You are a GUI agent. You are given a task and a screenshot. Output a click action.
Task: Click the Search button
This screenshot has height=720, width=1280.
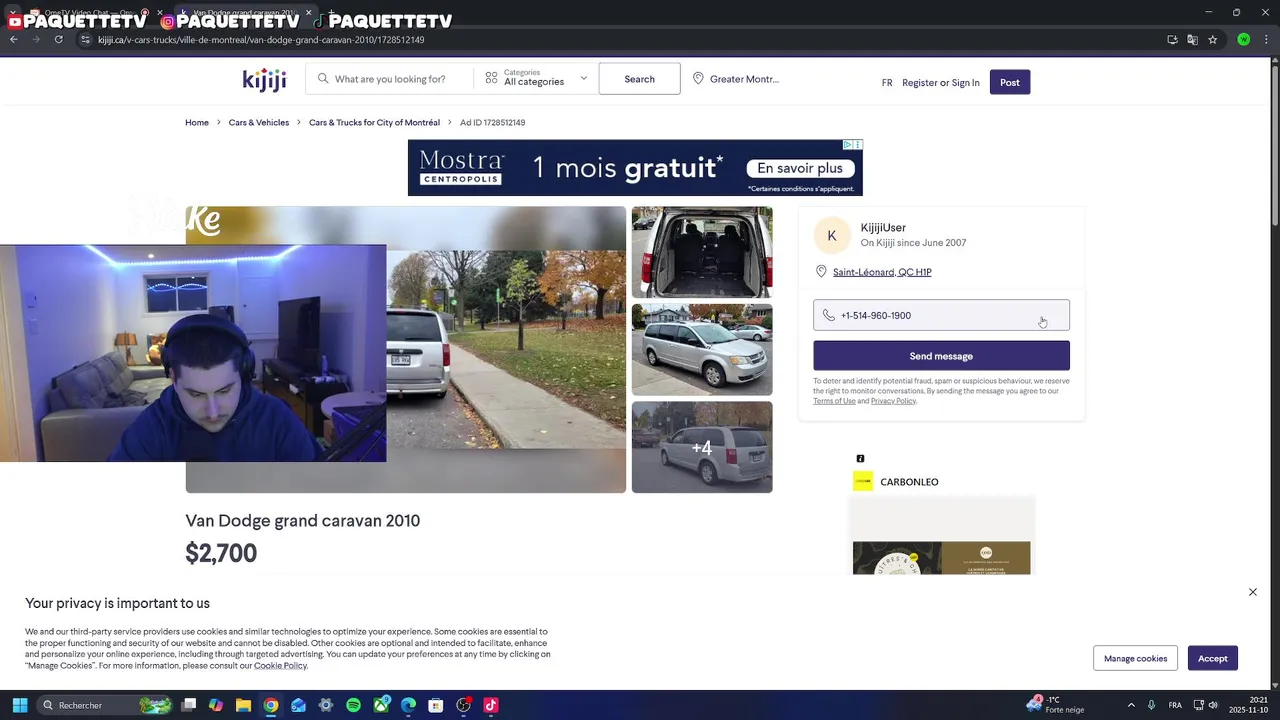(639, 79)
